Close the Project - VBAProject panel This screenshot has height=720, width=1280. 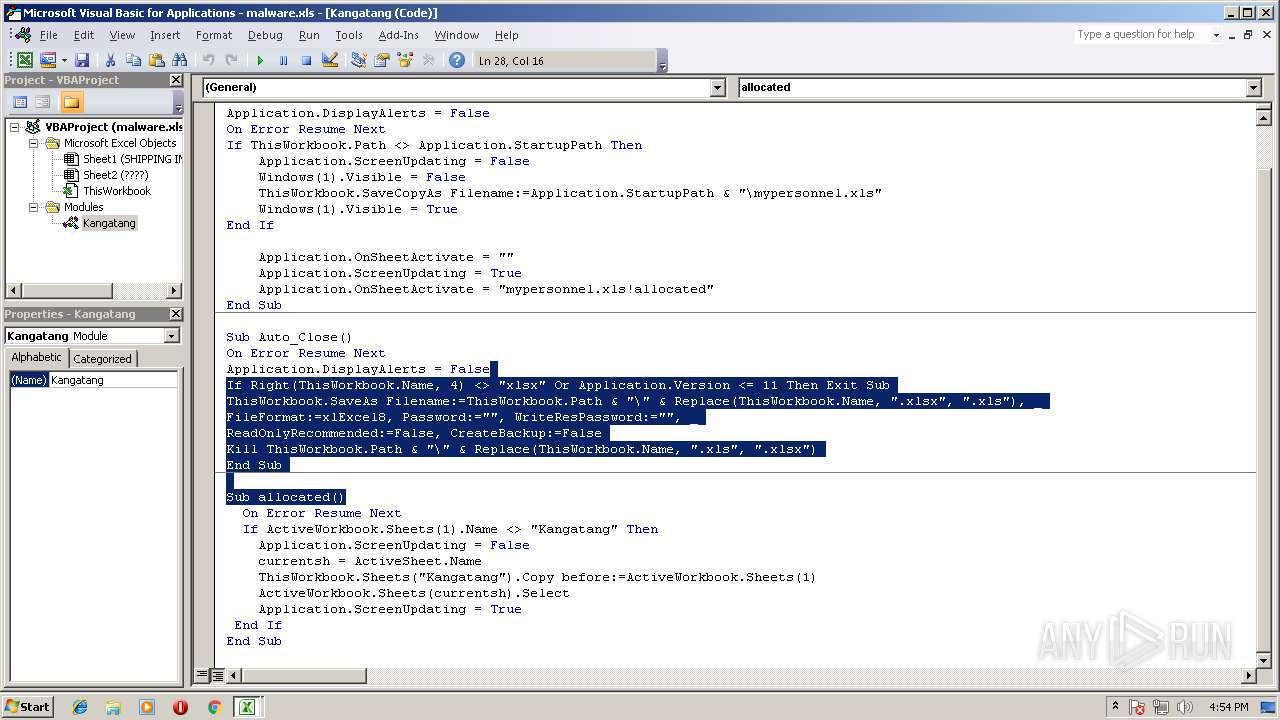point(176,80)
